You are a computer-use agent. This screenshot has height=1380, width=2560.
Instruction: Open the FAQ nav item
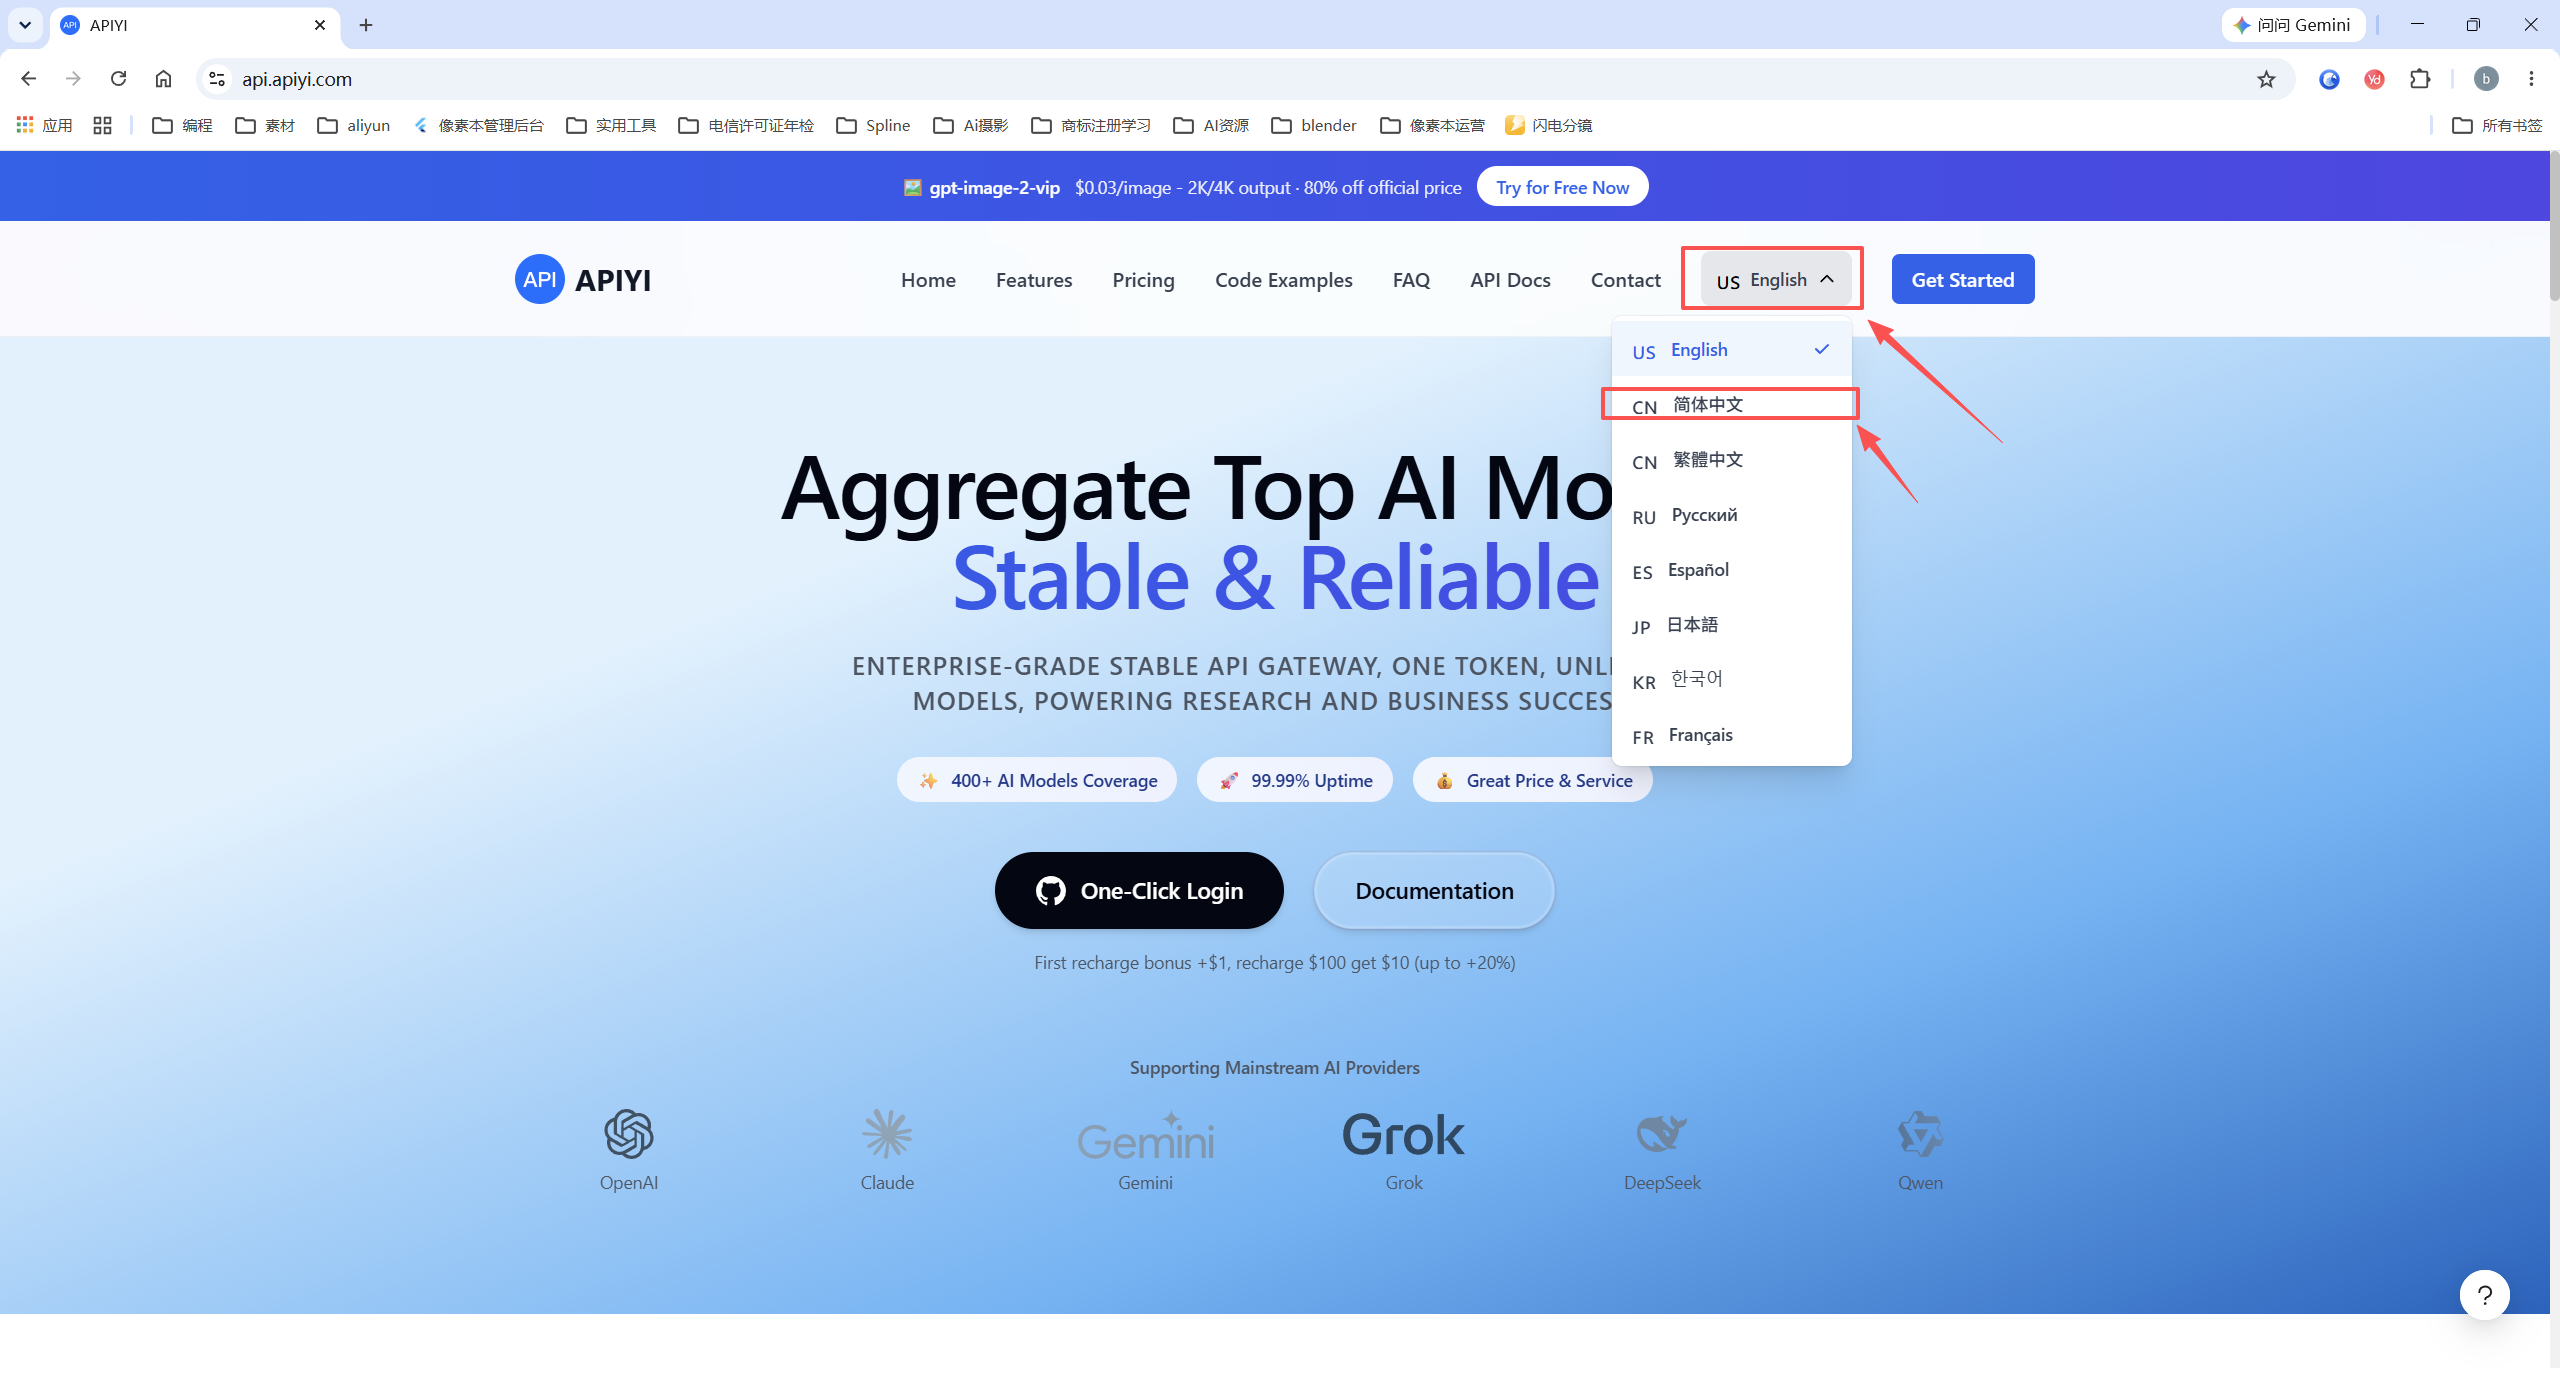click(1411, 280)
